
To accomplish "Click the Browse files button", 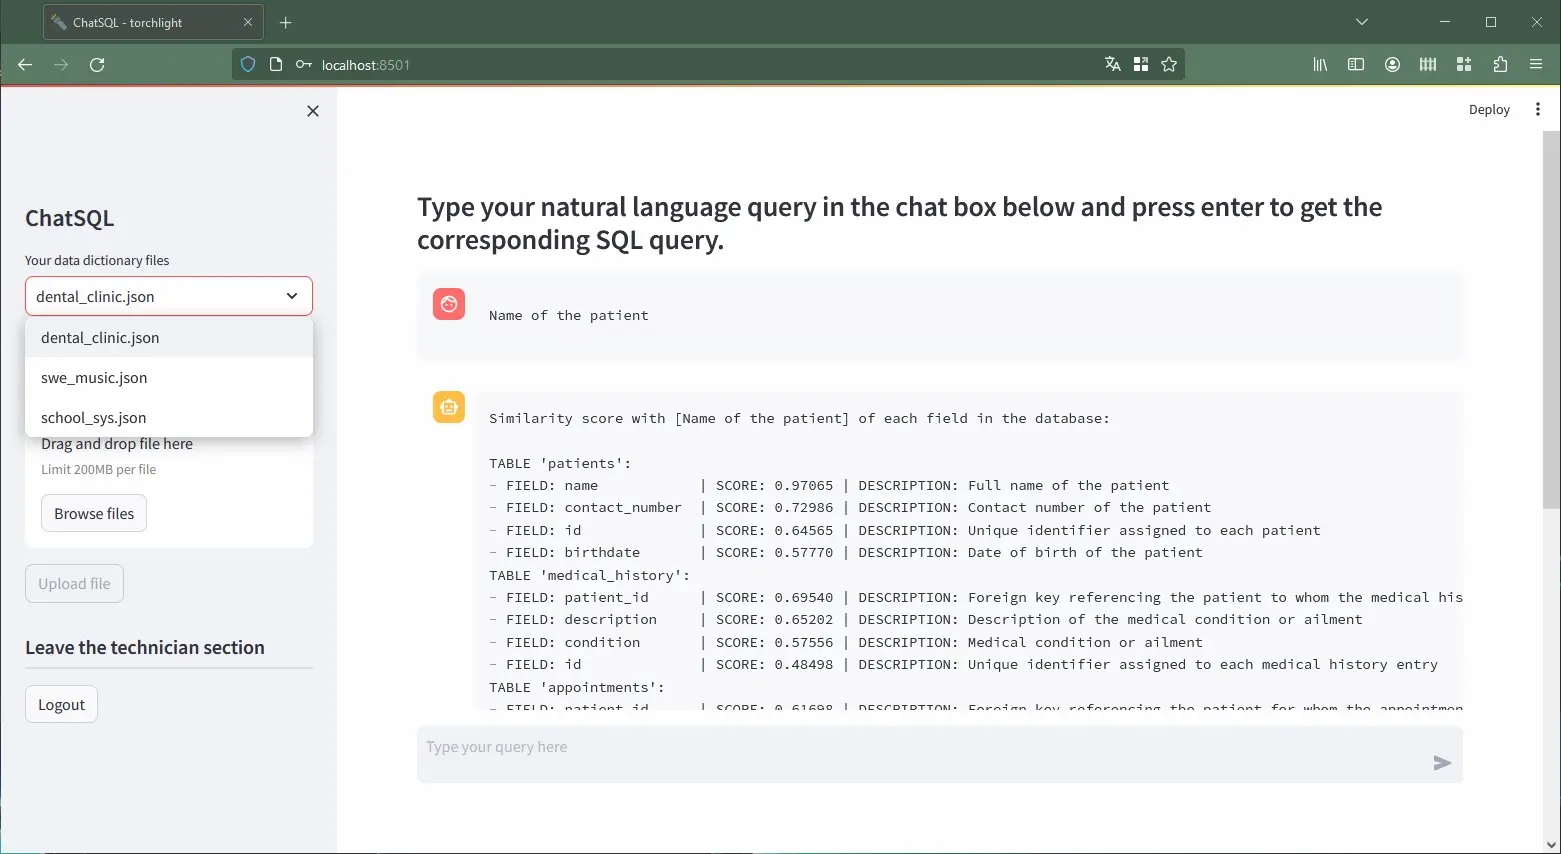I will 94,514.
